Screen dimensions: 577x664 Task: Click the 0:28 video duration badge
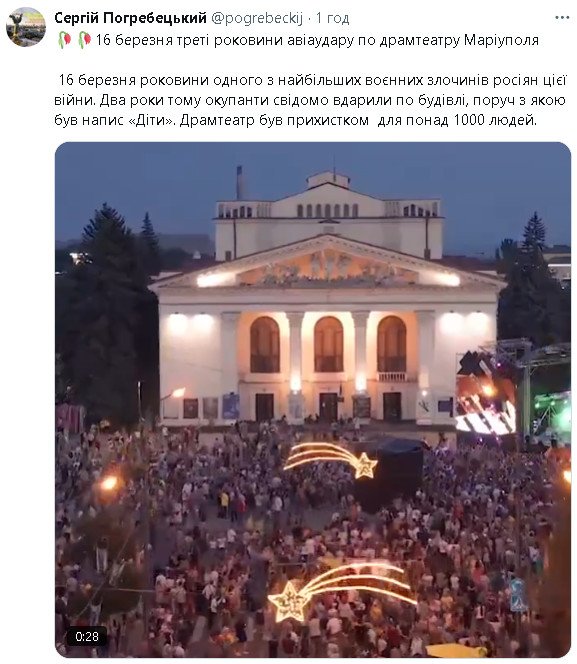87,636
